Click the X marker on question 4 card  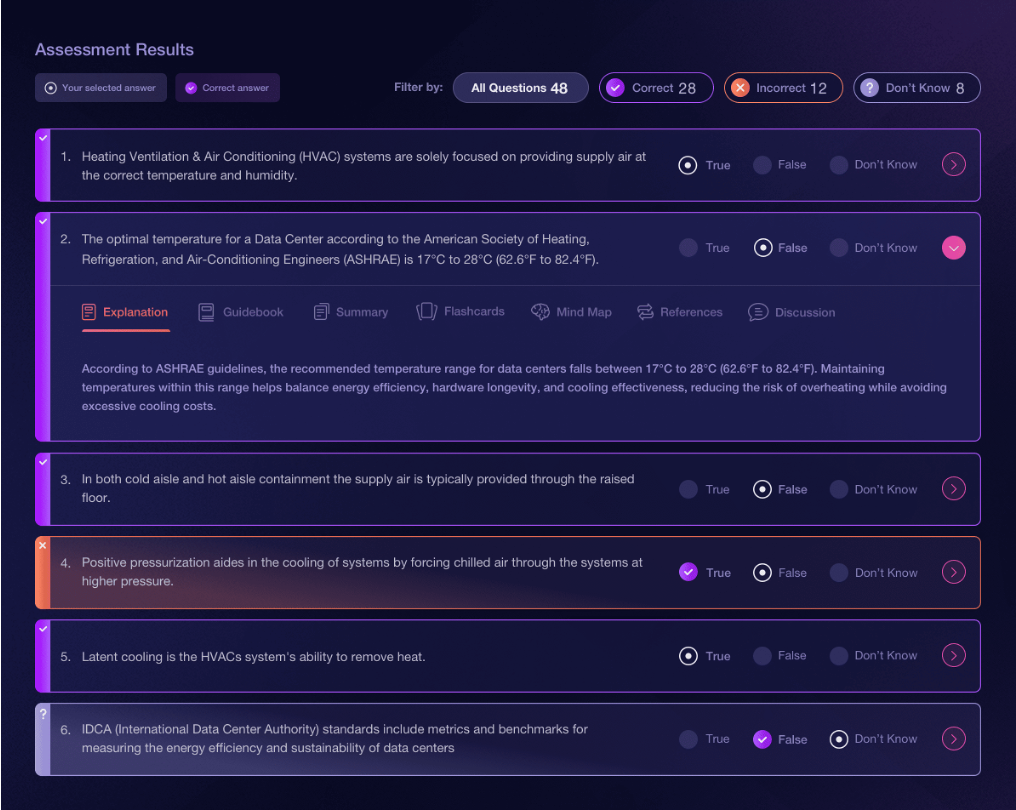coord(43,546)
